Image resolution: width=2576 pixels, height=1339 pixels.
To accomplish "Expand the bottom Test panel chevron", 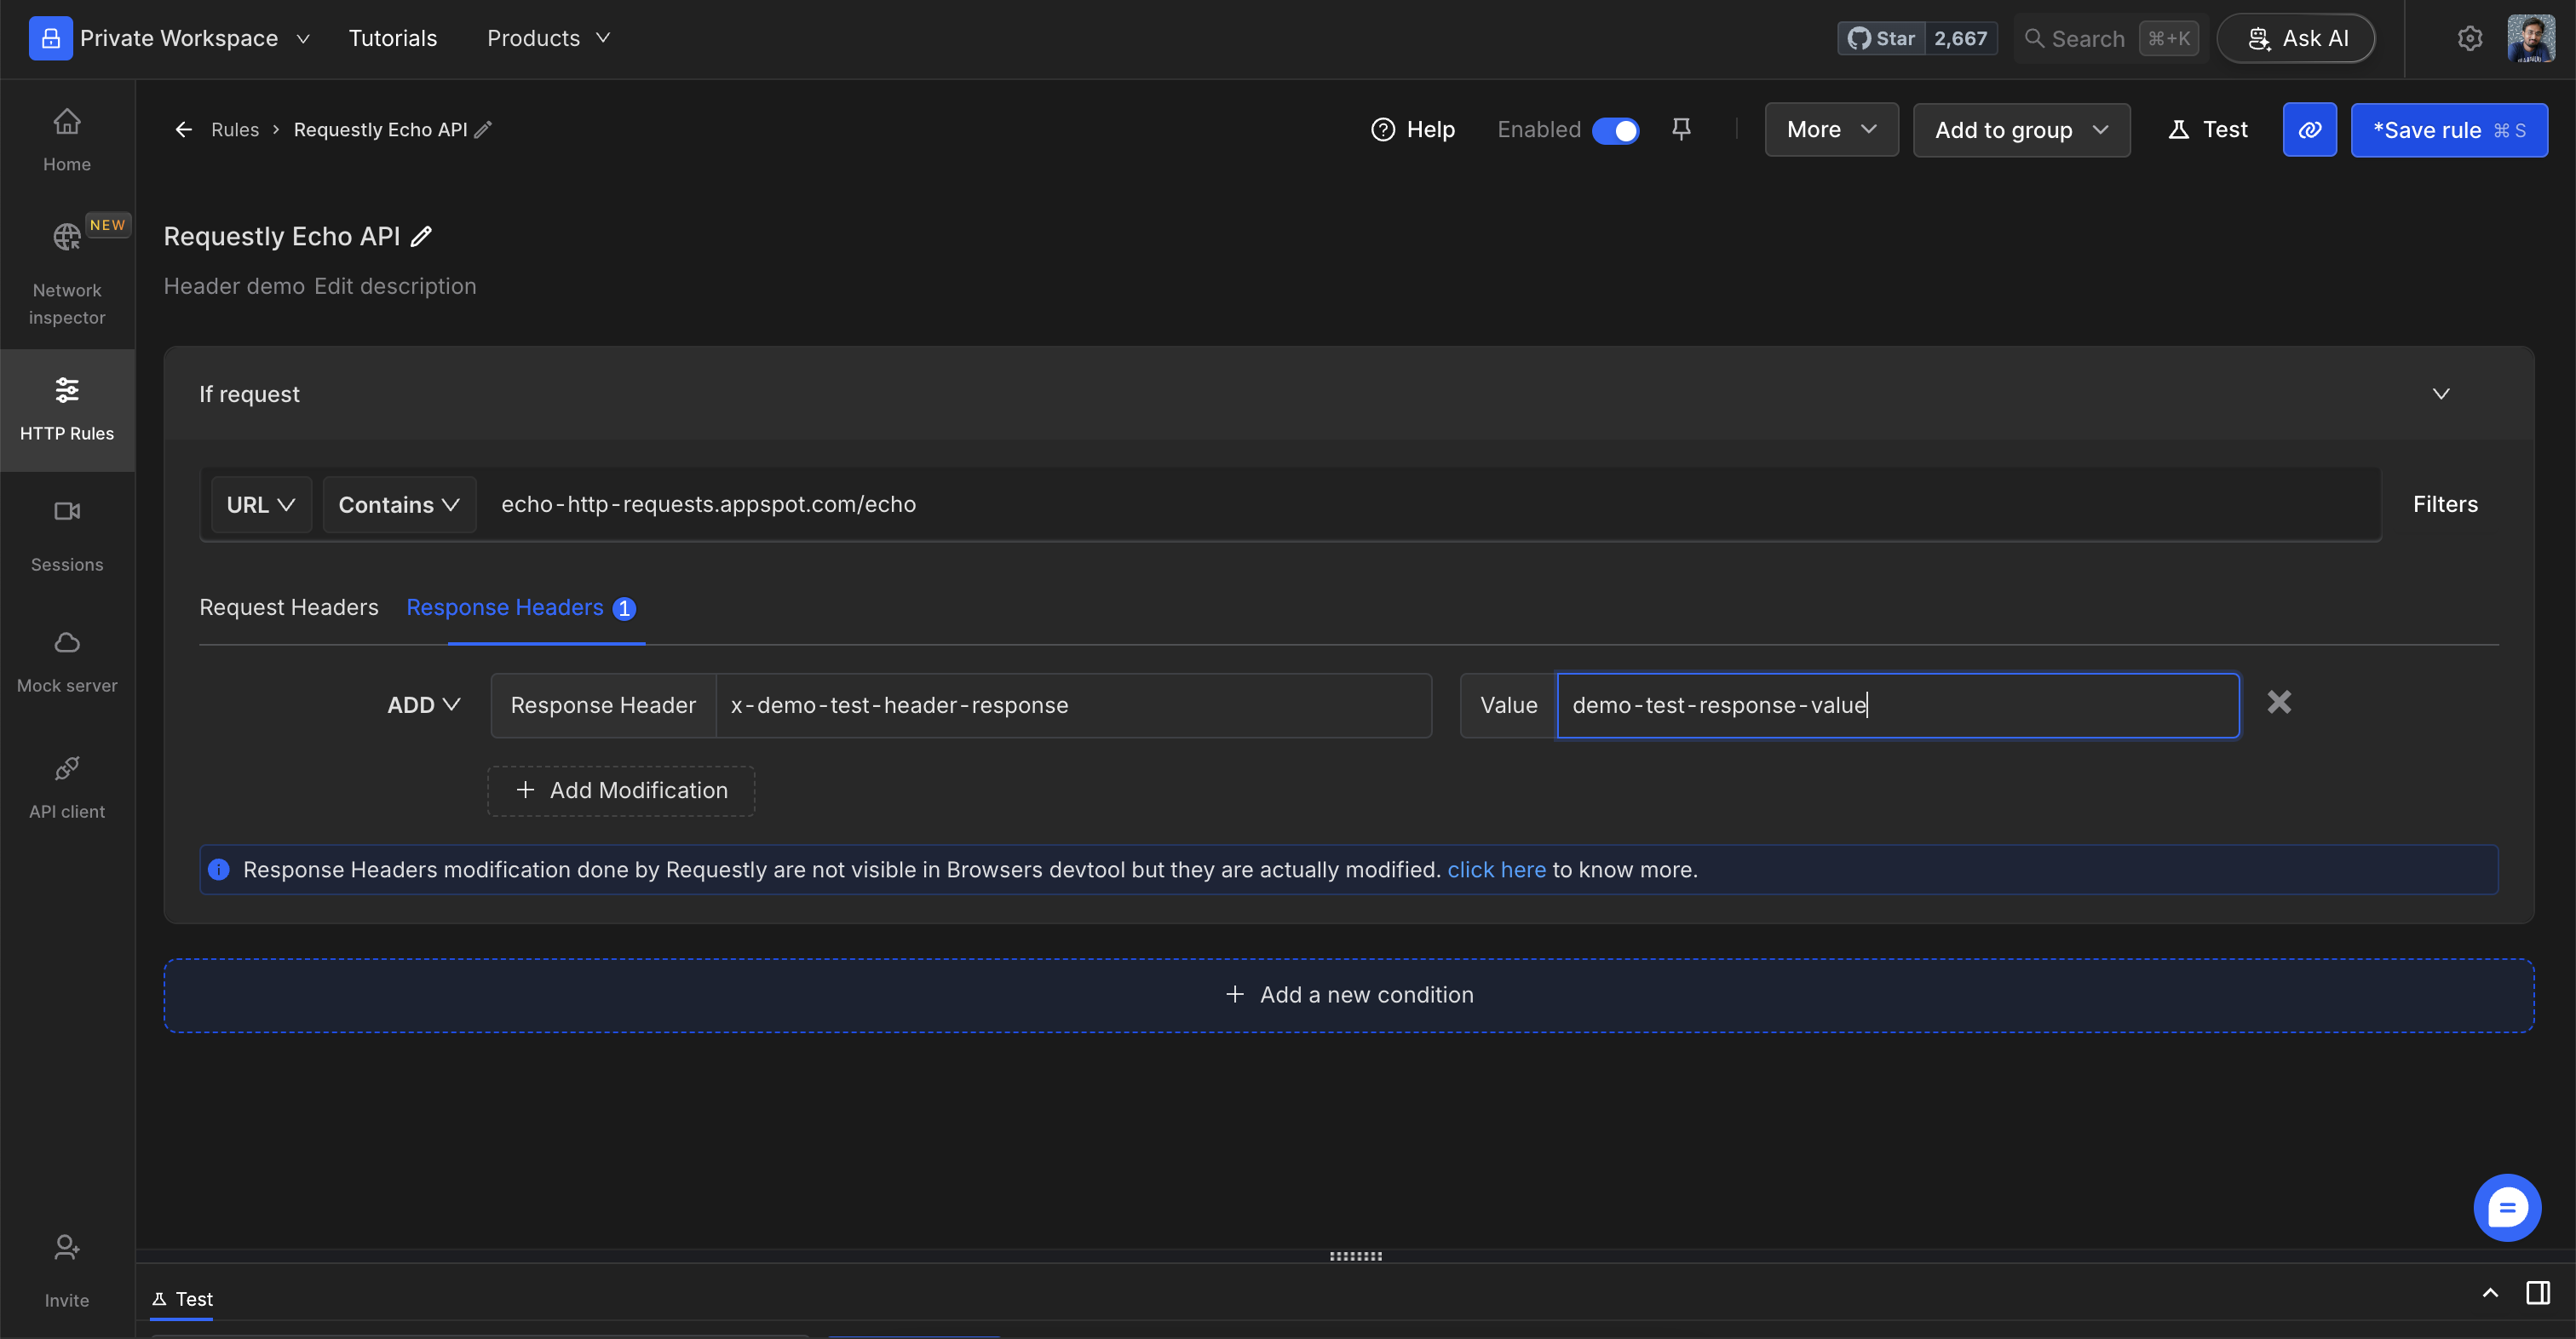I will [2490, 1293].
